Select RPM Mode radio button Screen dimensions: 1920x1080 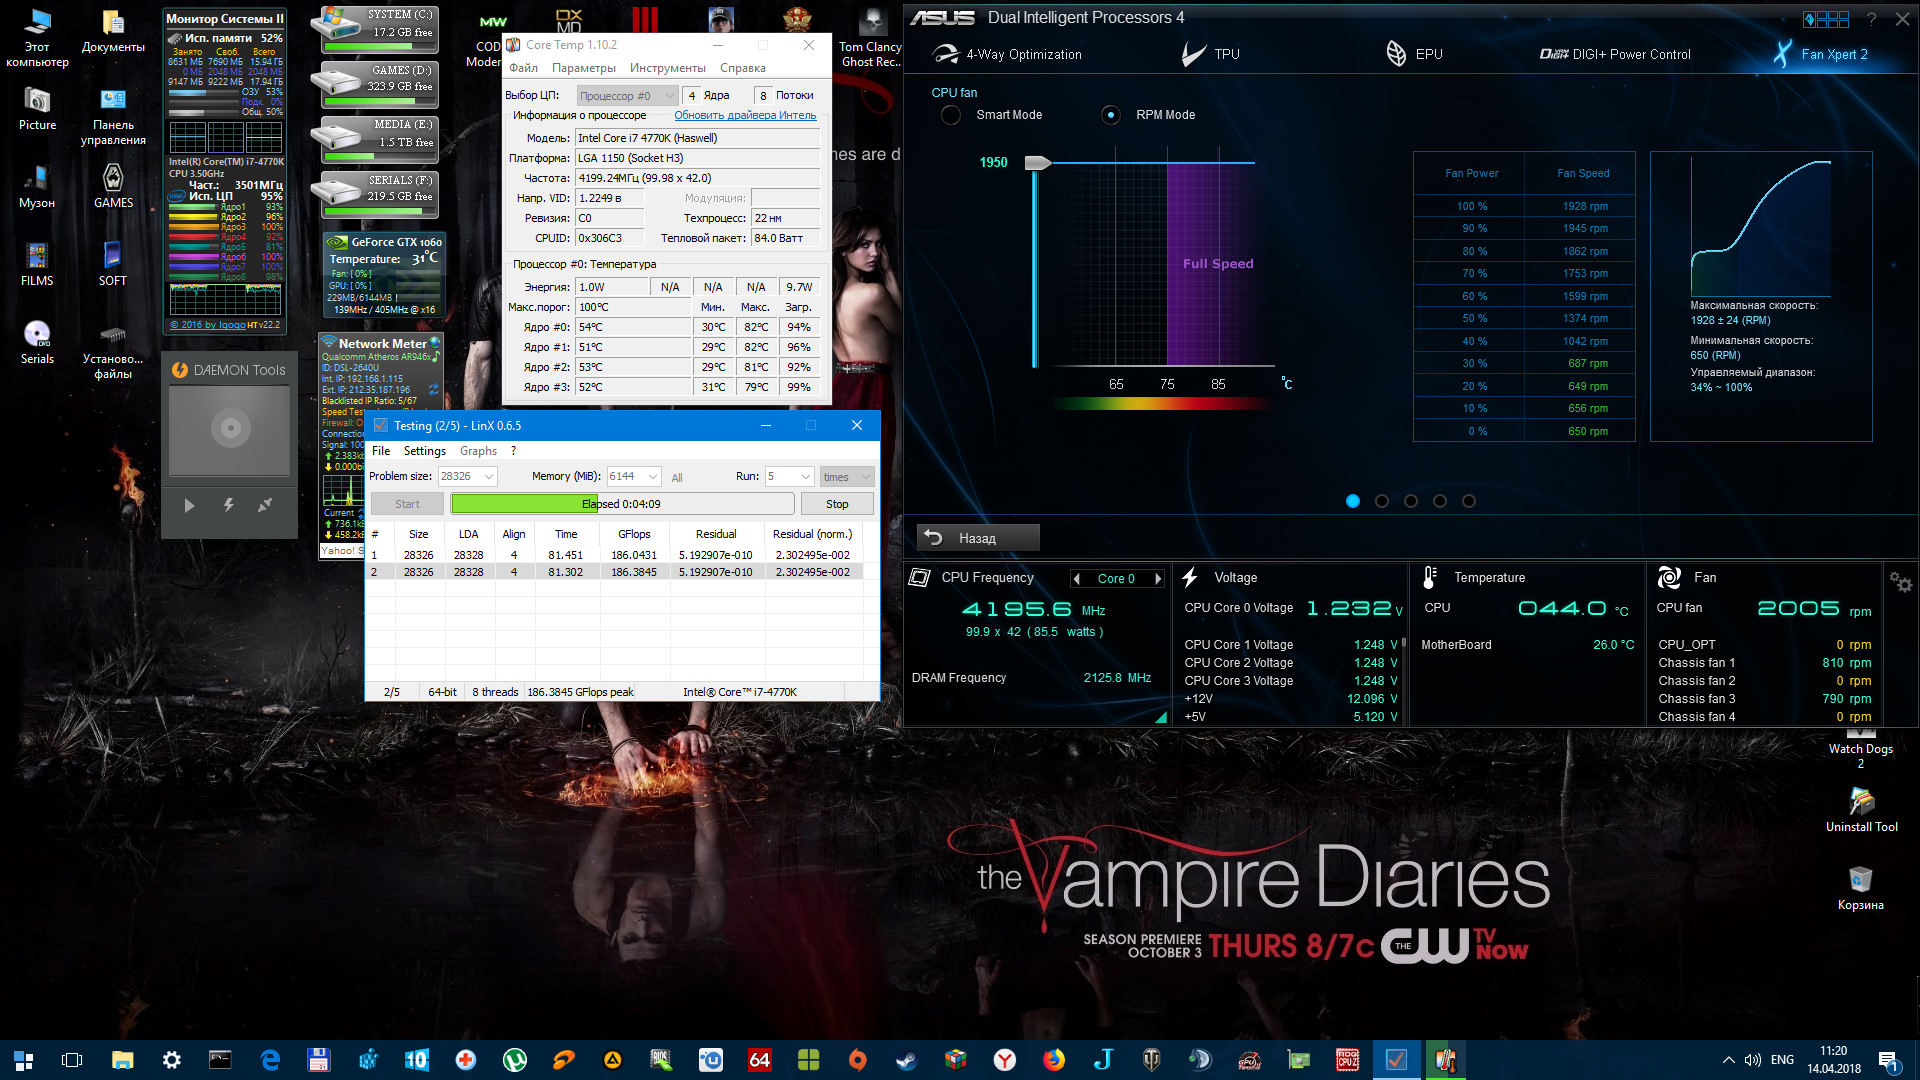pyautogui.click(x=1110, y=115)
